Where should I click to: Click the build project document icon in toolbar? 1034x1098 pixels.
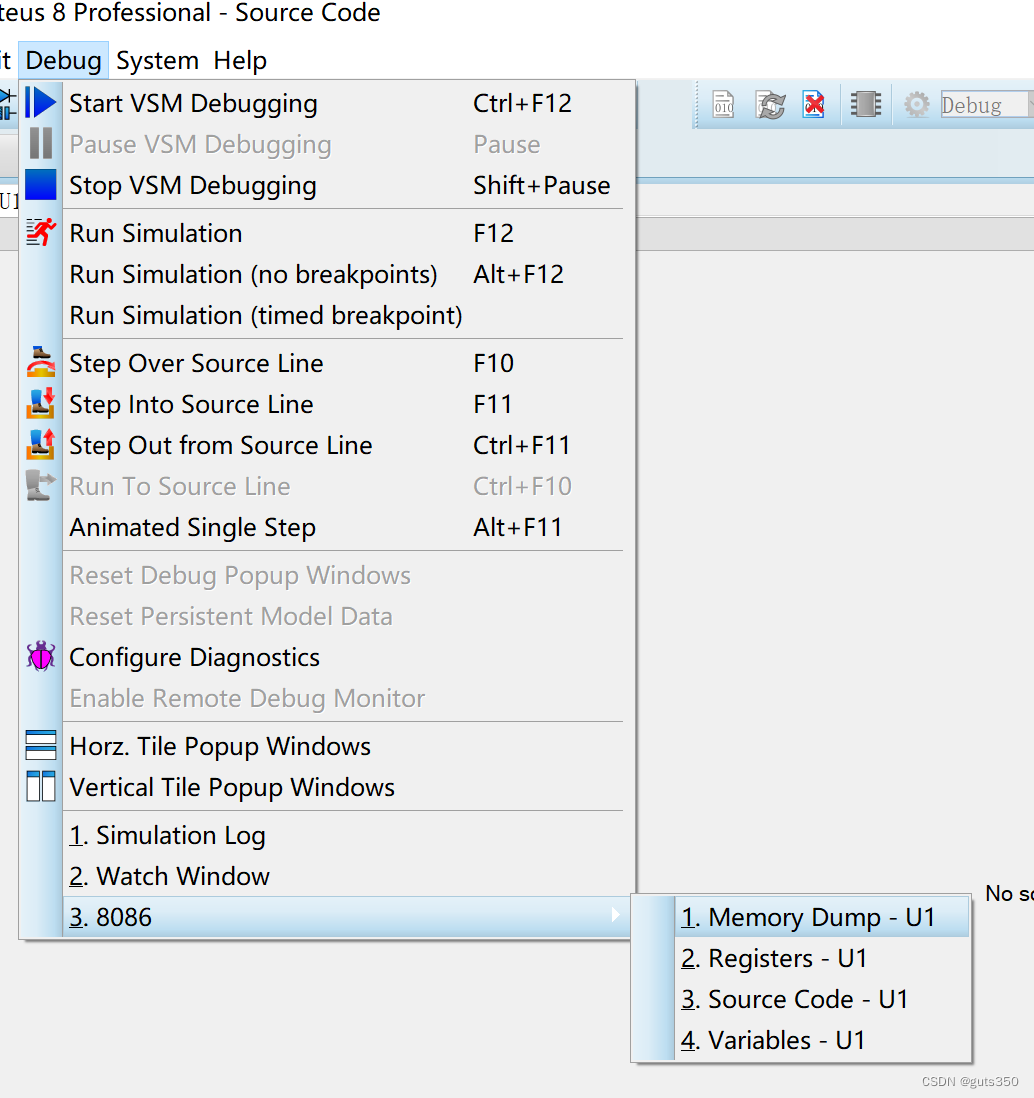(x=723, y=105)
